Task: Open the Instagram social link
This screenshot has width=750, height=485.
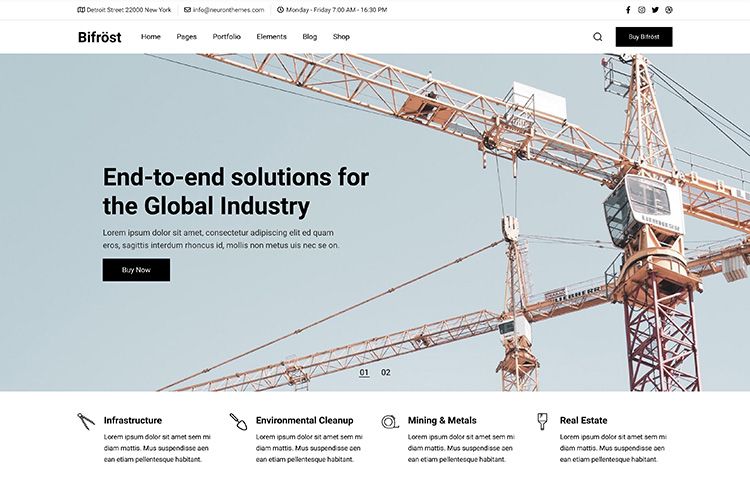Action: point(642,10)
